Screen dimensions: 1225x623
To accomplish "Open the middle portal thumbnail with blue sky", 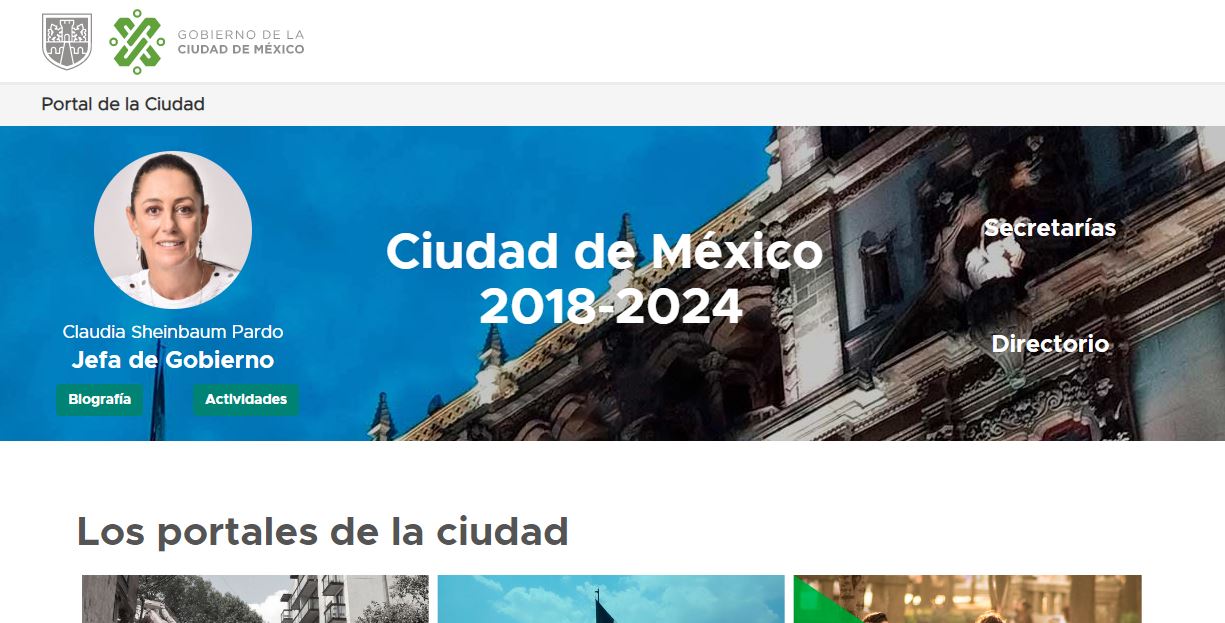I will [x=611, y=599].
